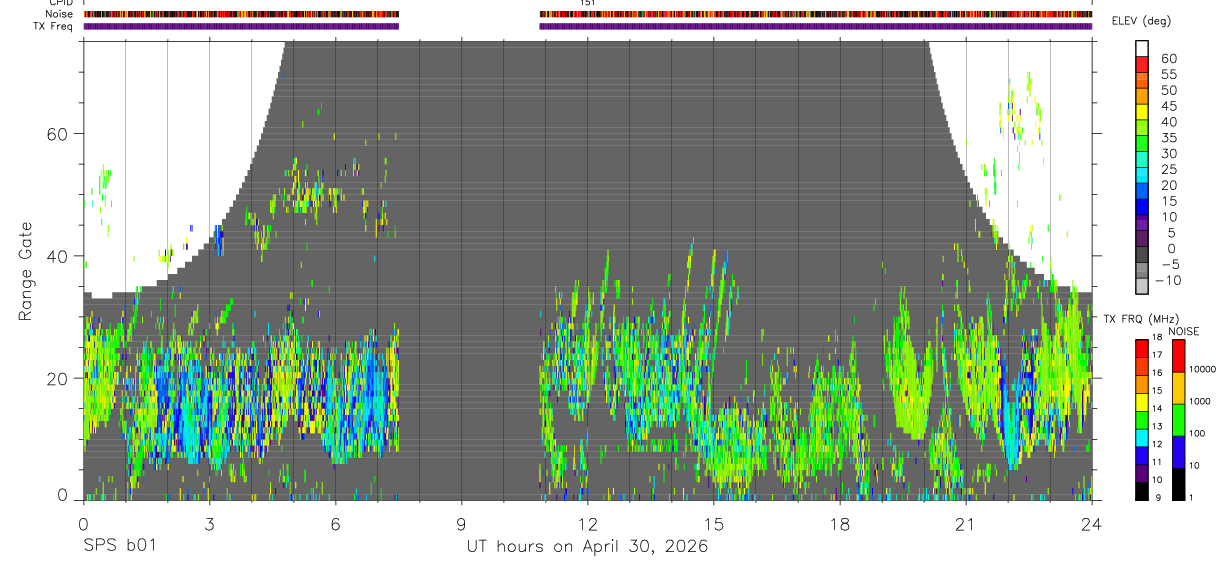
Task: Pick the elevation colorbar swatch beside 25
Action: [x=1142, y=174]
